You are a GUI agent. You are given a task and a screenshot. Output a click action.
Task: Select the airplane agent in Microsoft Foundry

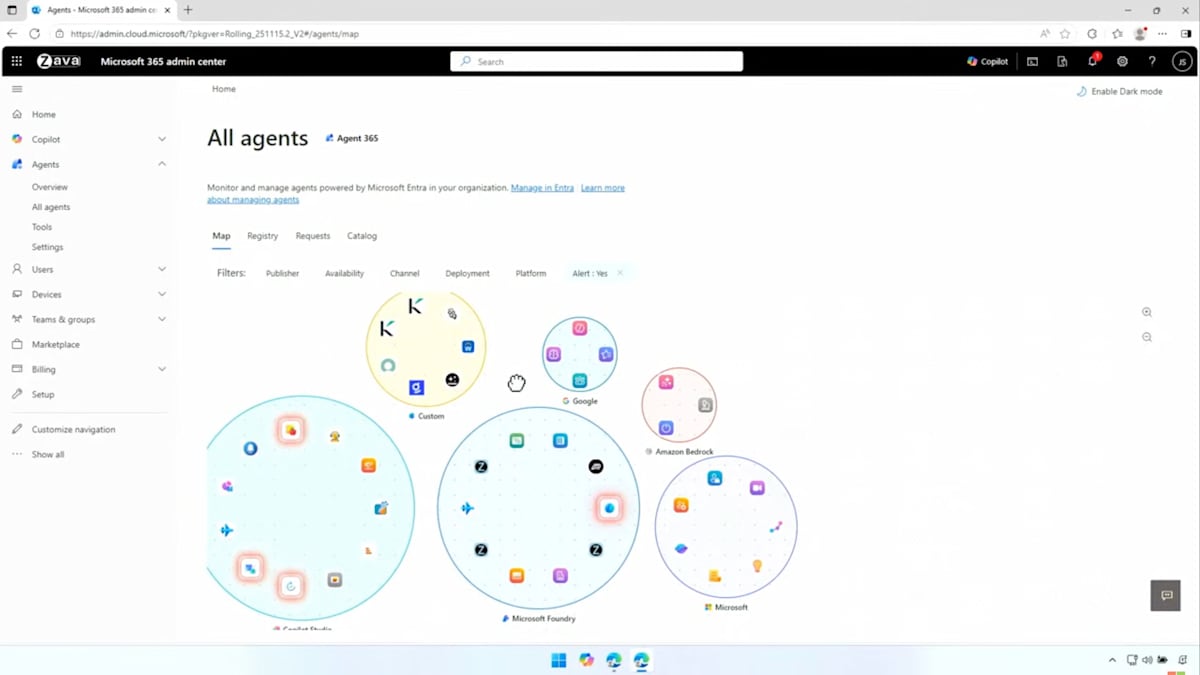pyautogui.click(x=467, y=508)
